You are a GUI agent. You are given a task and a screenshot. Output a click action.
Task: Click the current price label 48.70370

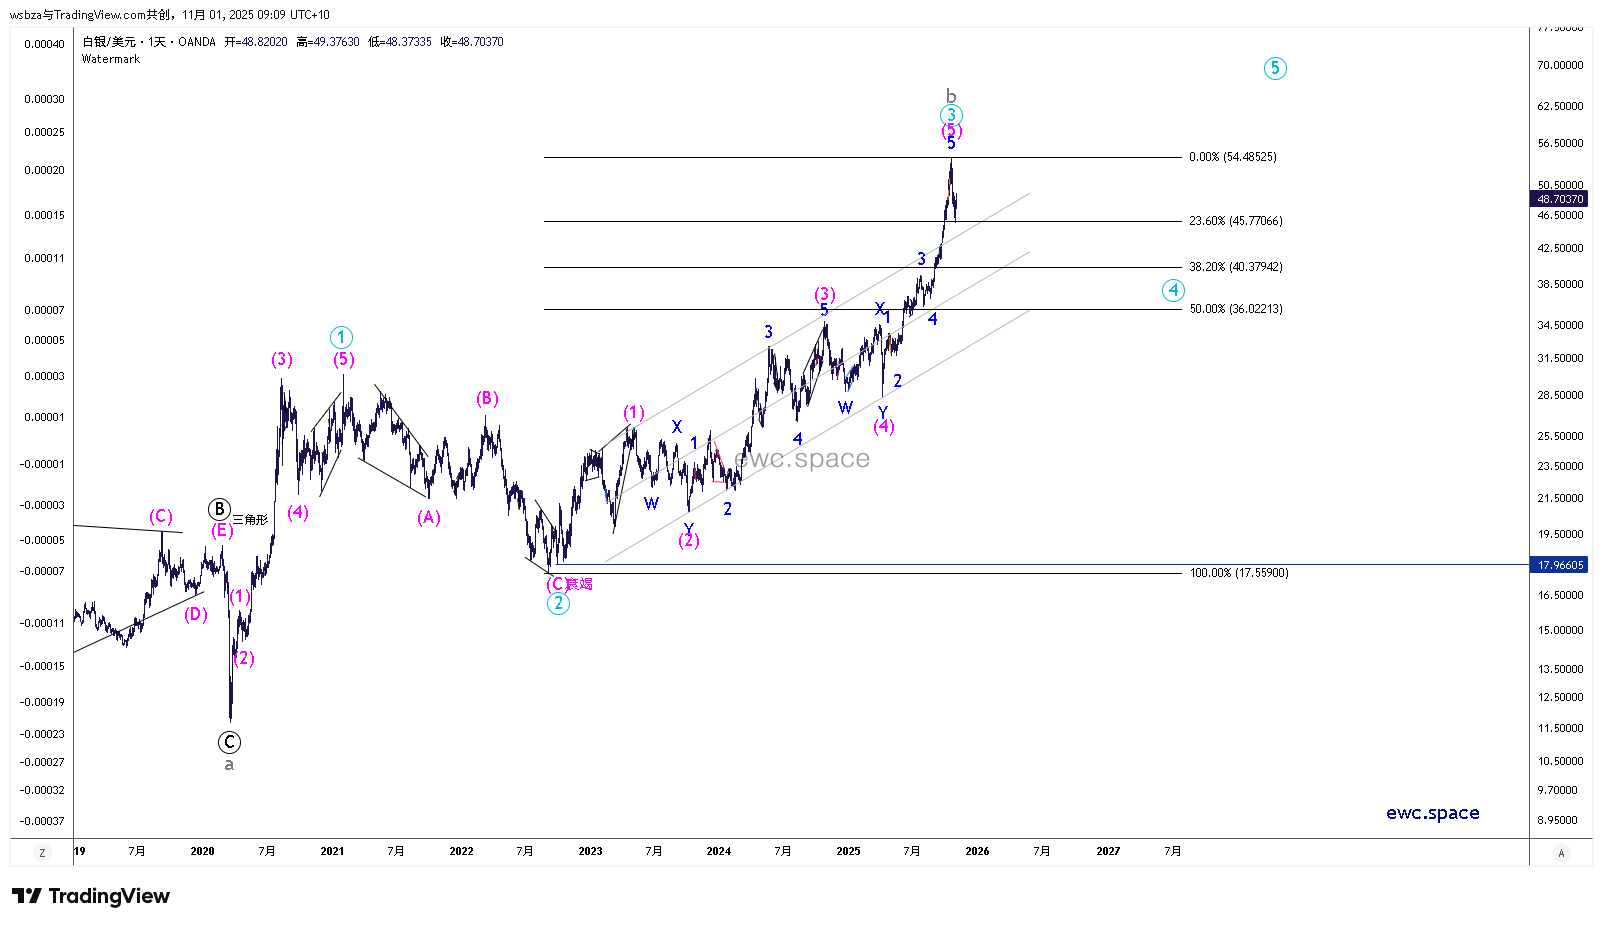pyautogui.click(x=1560, y=199)
